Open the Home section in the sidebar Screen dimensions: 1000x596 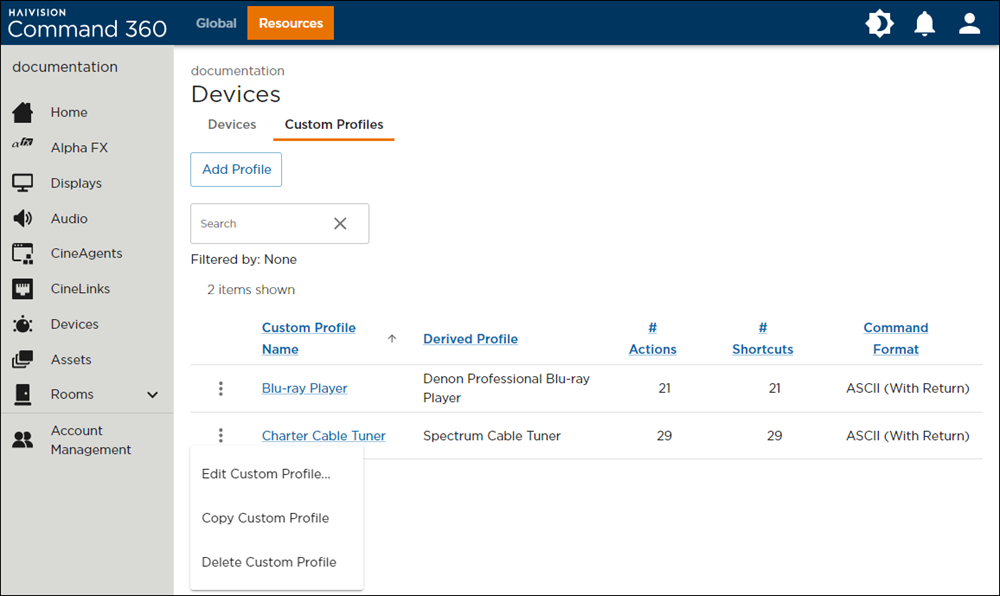click(70, 112)
